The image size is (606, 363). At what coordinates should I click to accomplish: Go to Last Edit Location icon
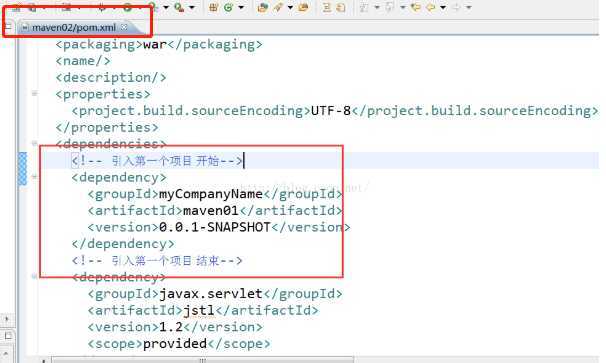(416, 7)
